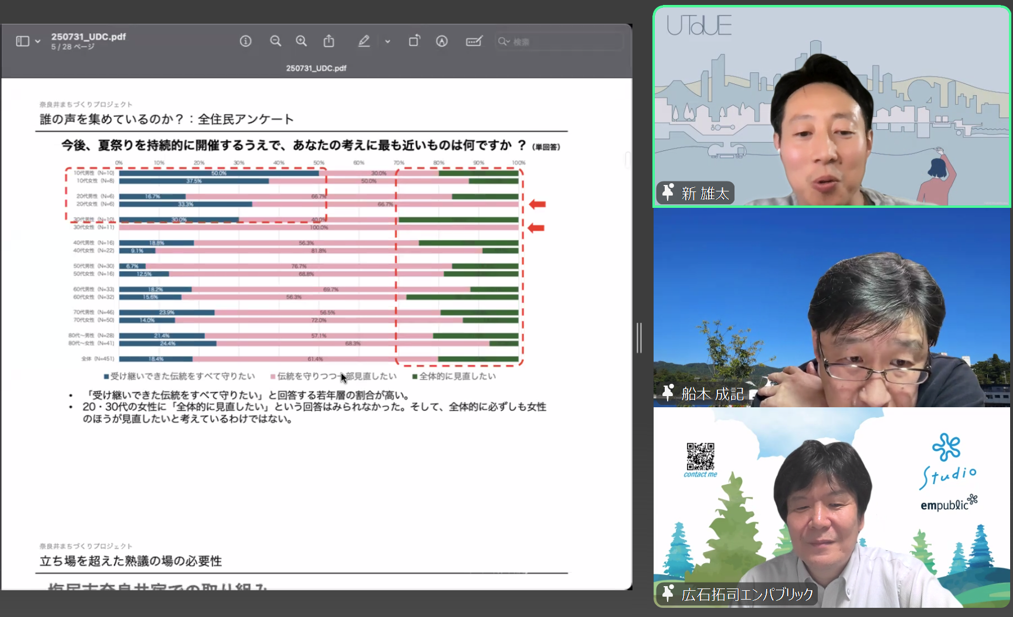Show the Markup toolbar
This screenshot has width=1013, height=617.
pos(442,41)
